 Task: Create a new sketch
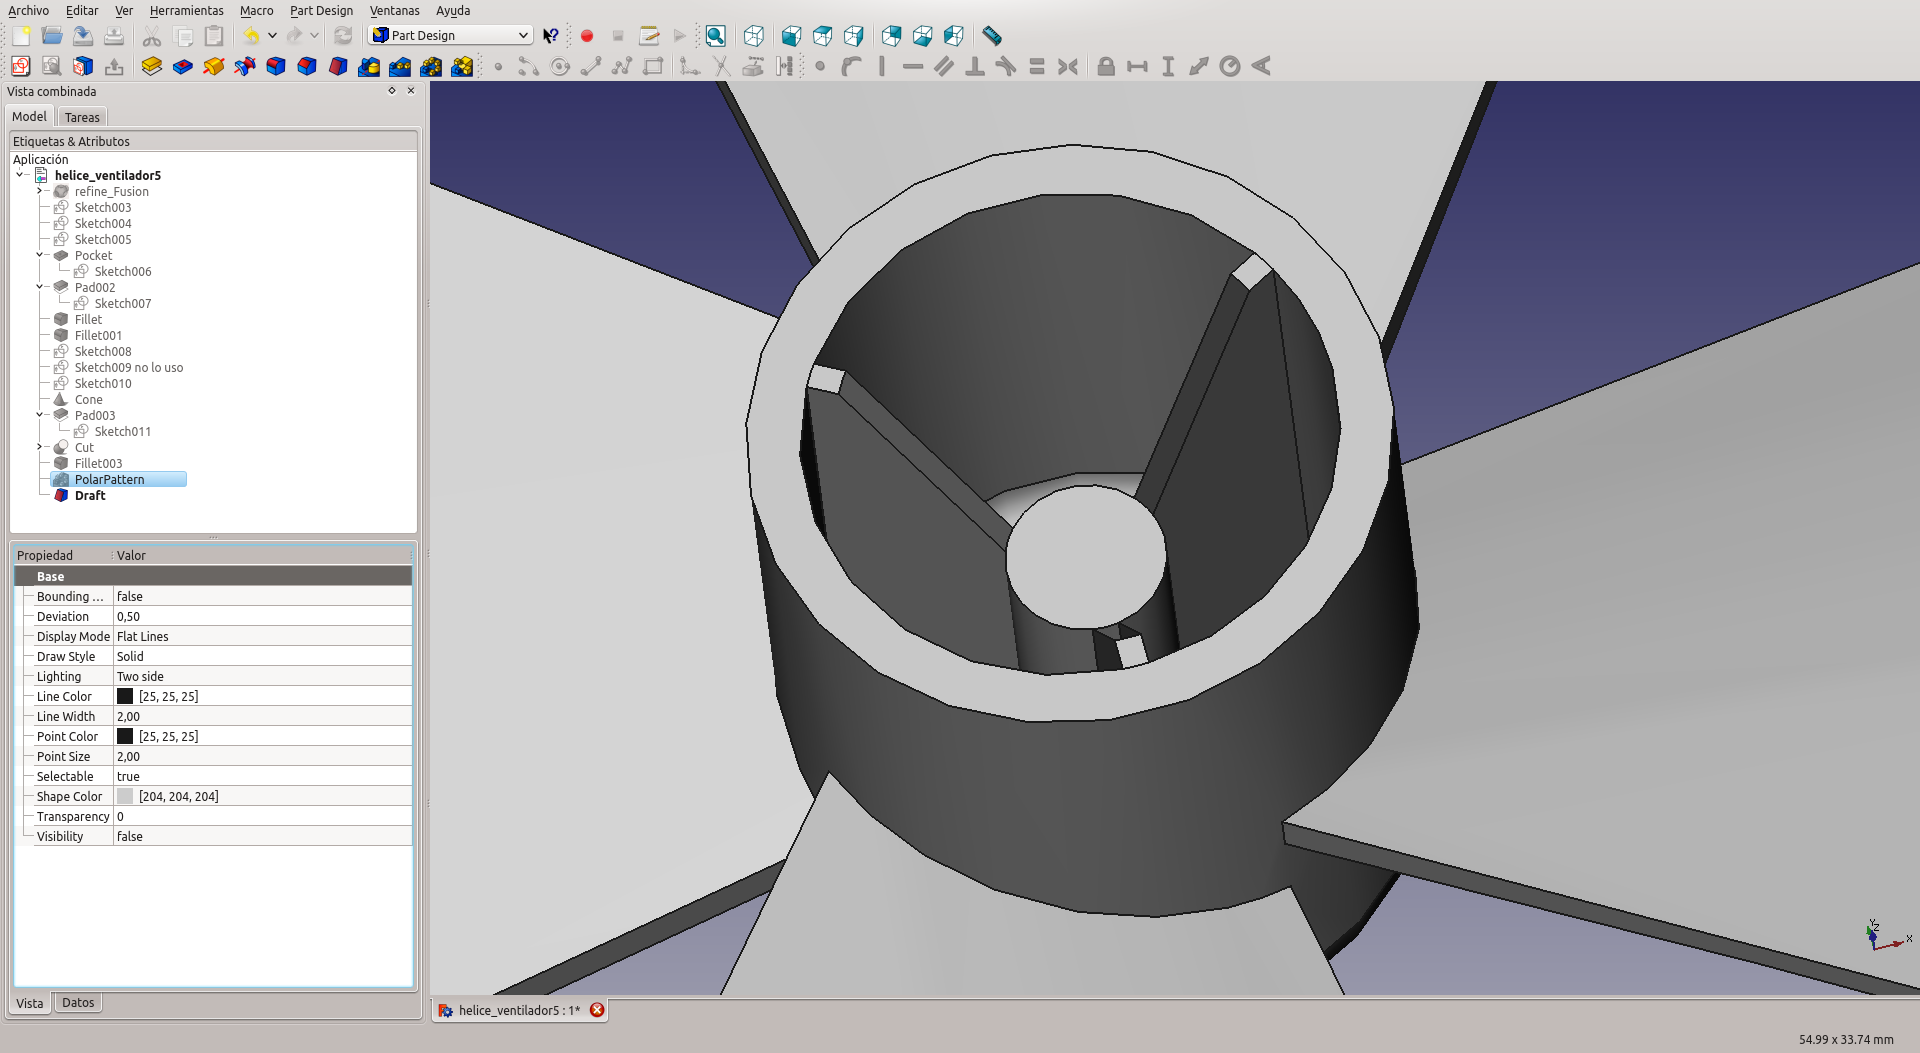pyautogui.click(x=21, y=66)
